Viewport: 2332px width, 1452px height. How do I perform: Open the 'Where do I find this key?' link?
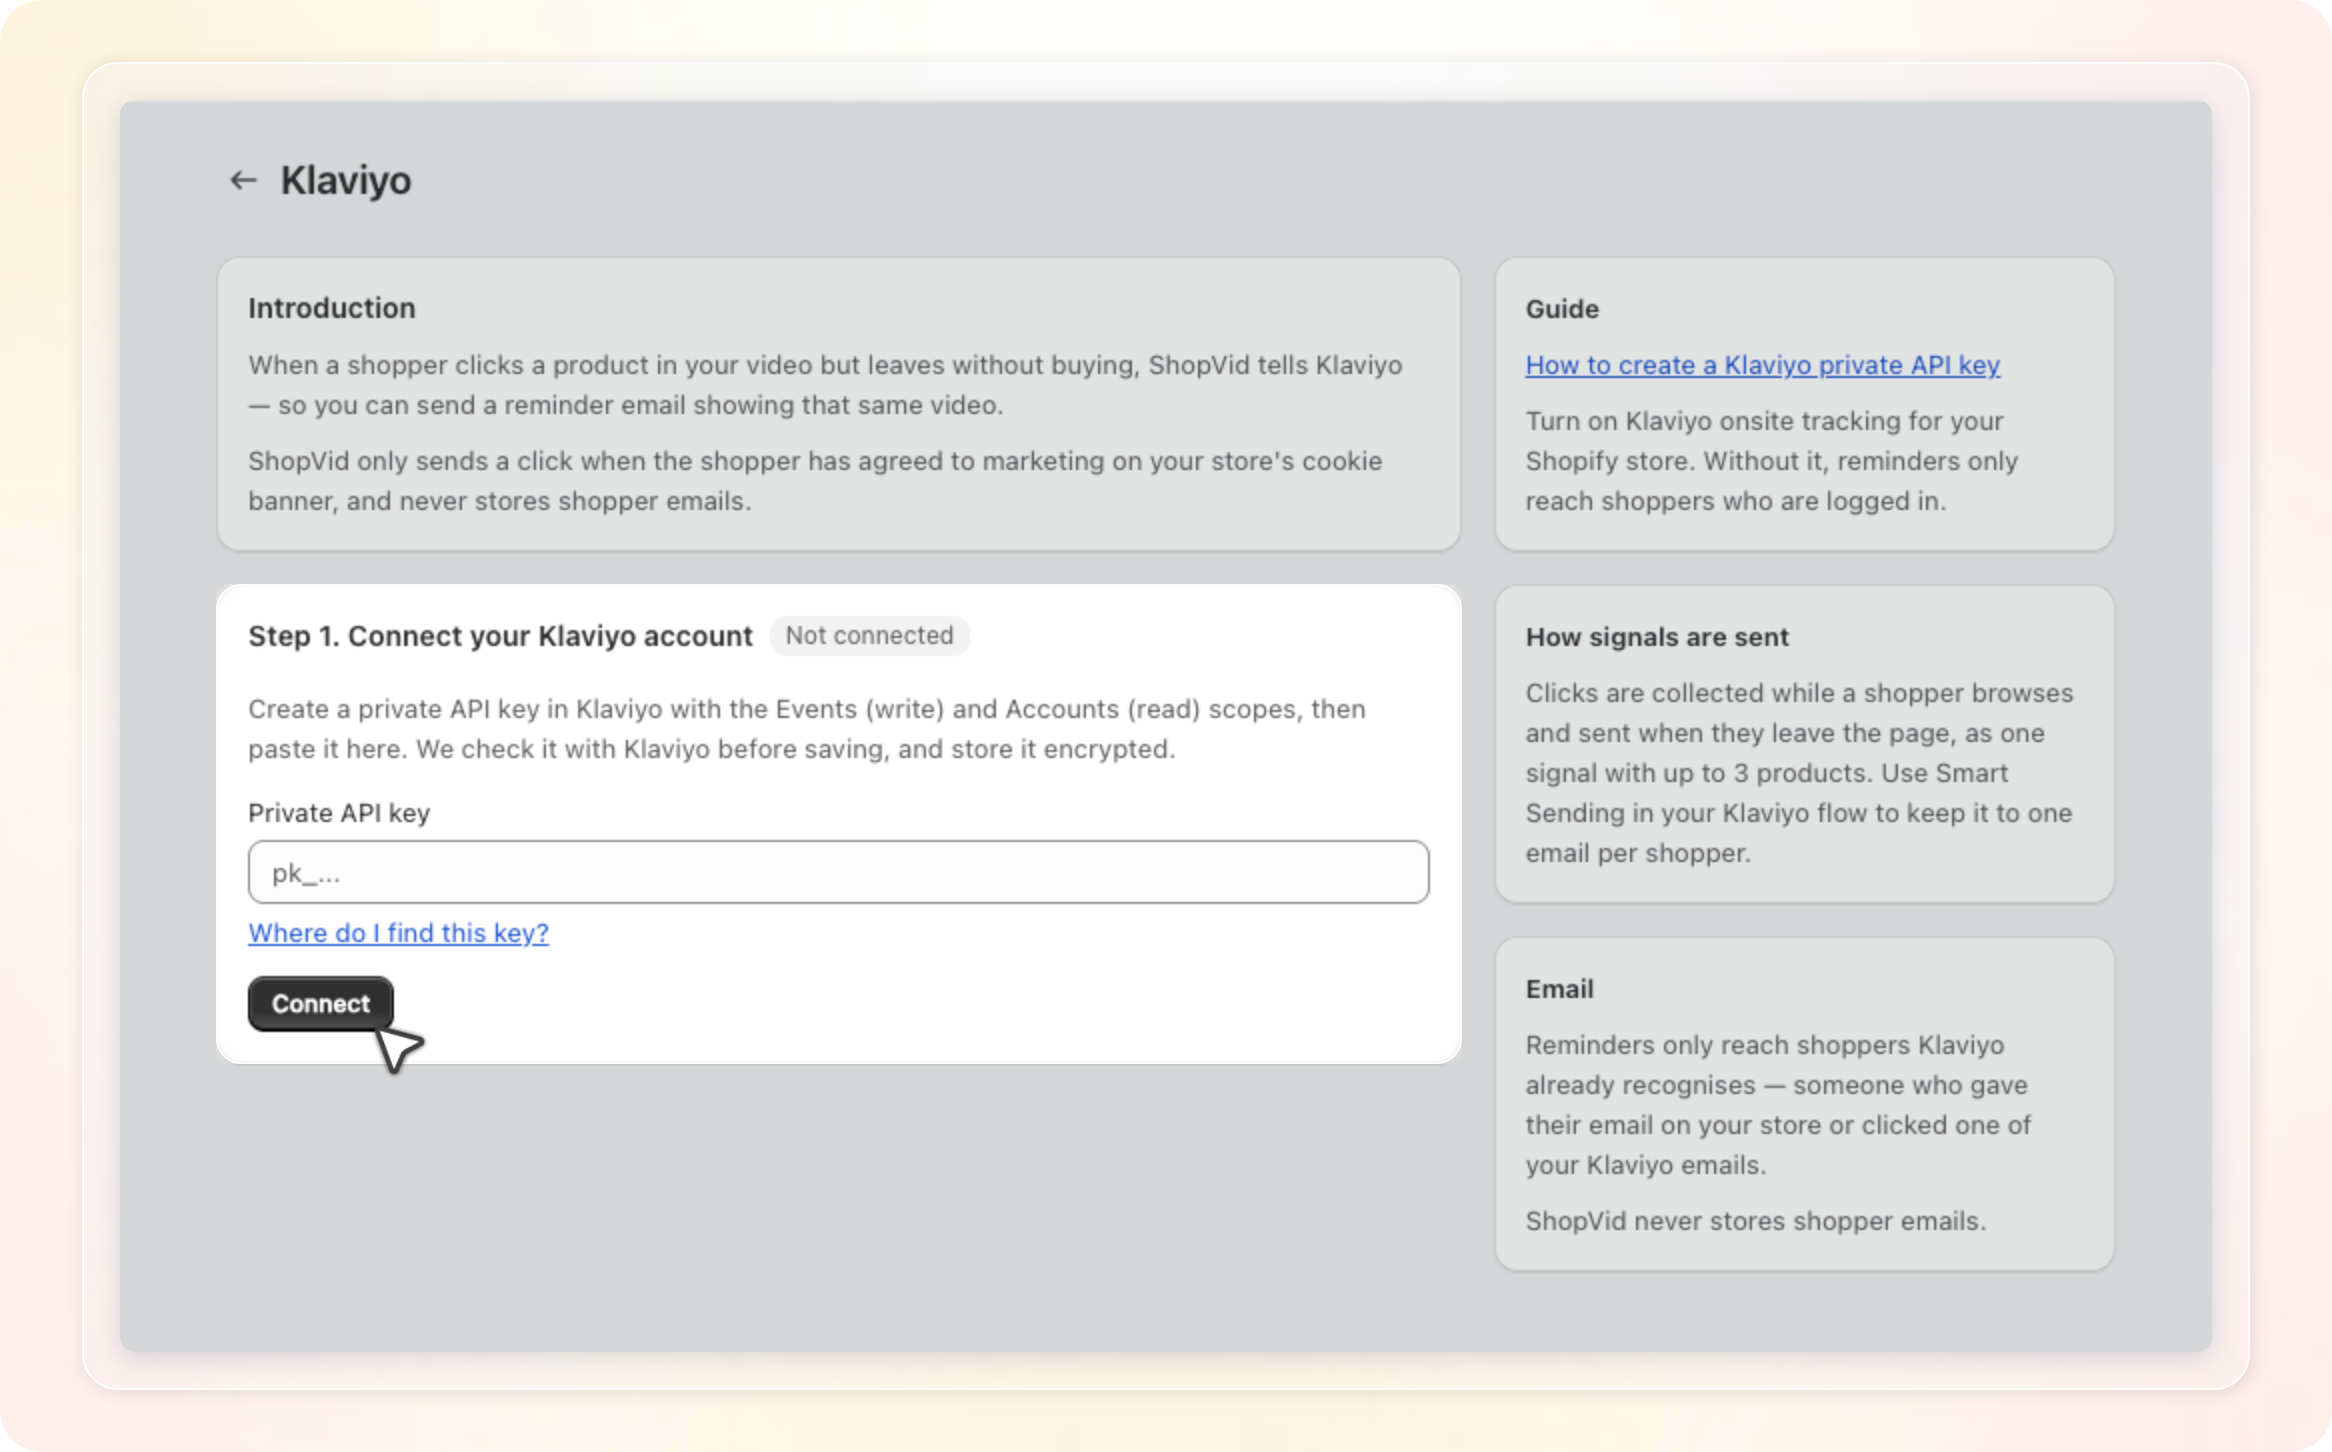click(398, 932)
